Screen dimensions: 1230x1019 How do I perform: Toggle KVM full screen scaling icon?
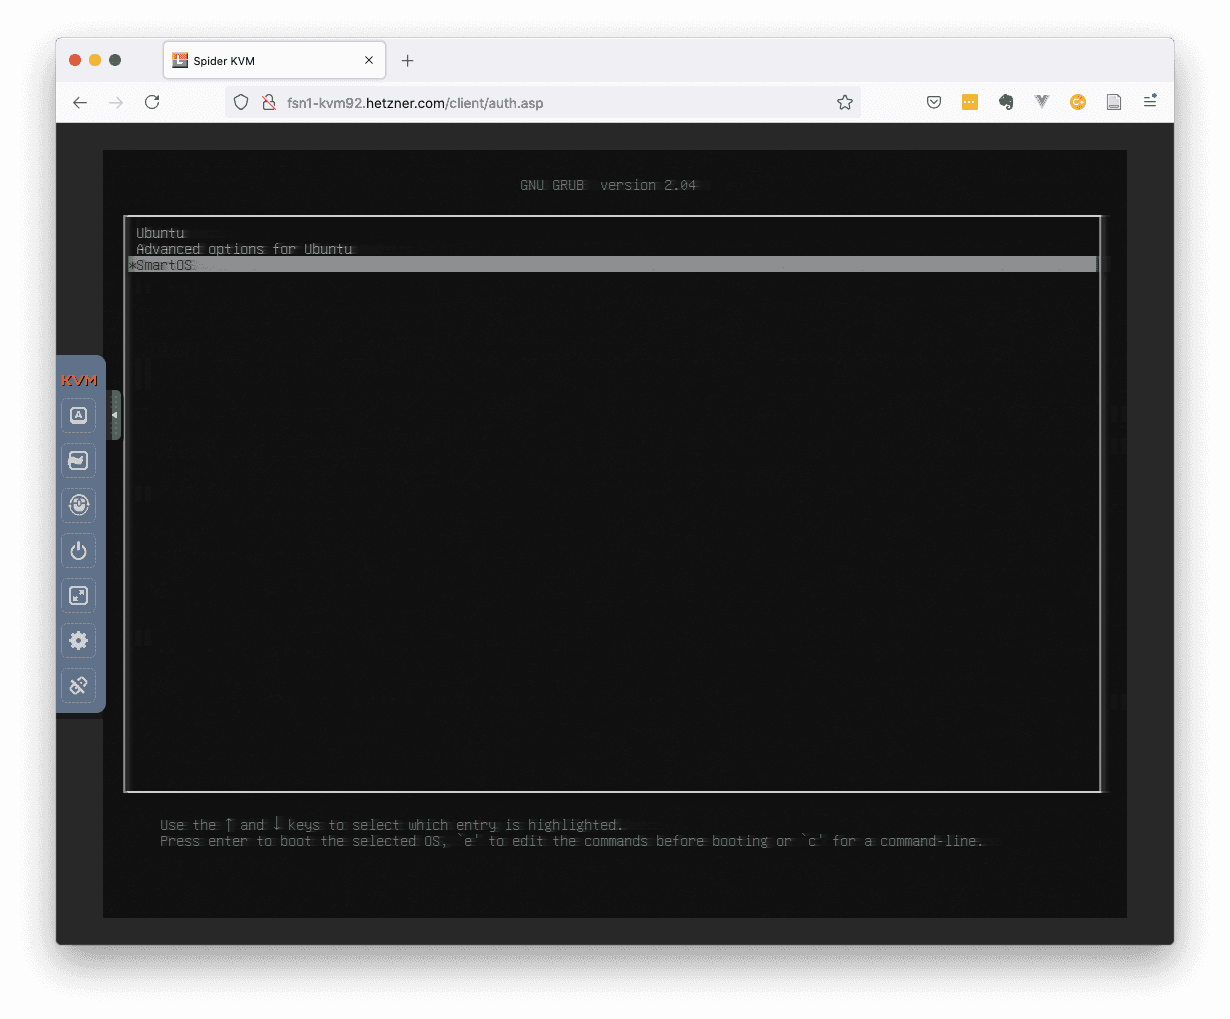pyautogui.click(x=79, y=595)
